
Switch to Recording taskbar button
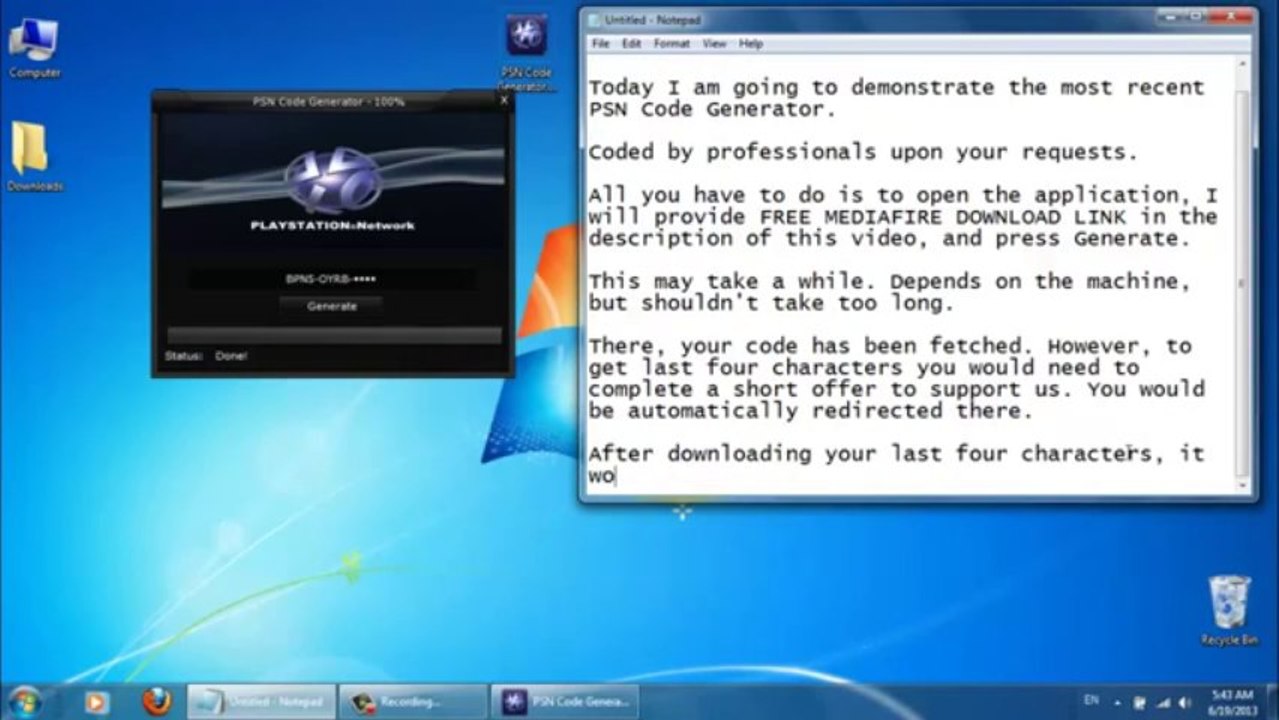414,702
